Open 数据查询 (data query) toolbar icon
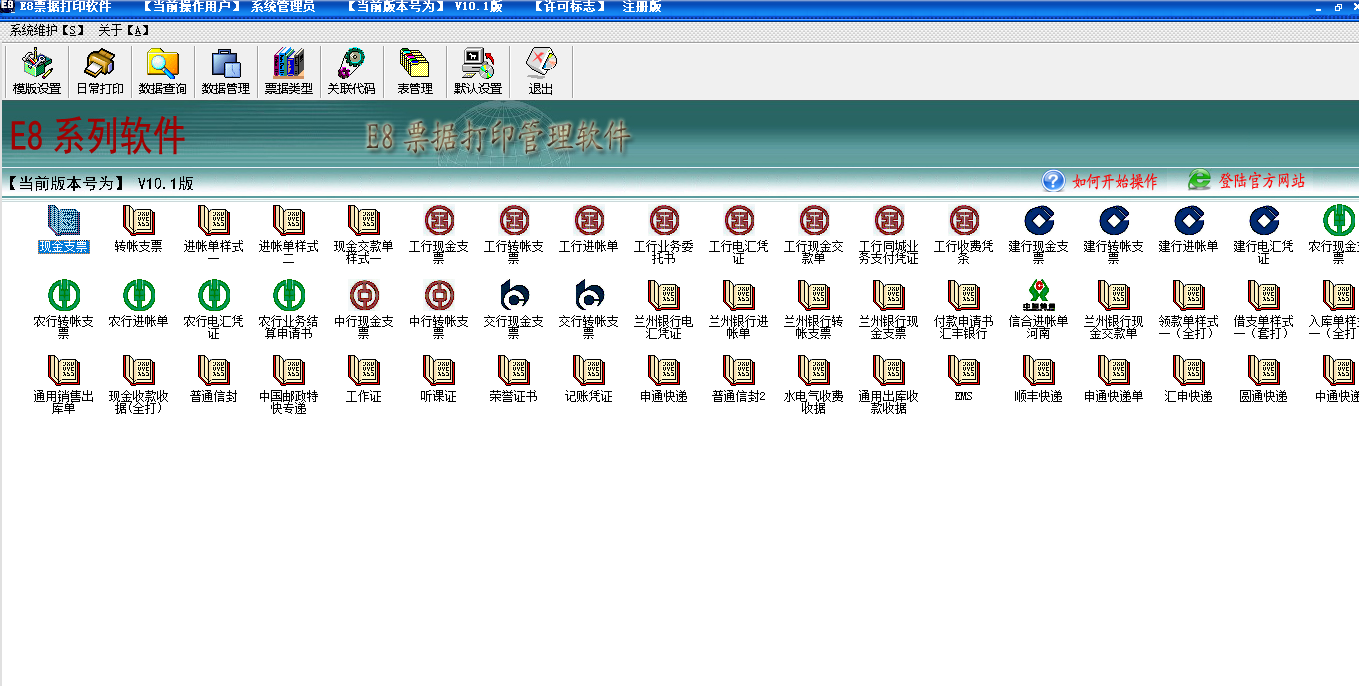The image size is (1359, 686). (163, 72)
